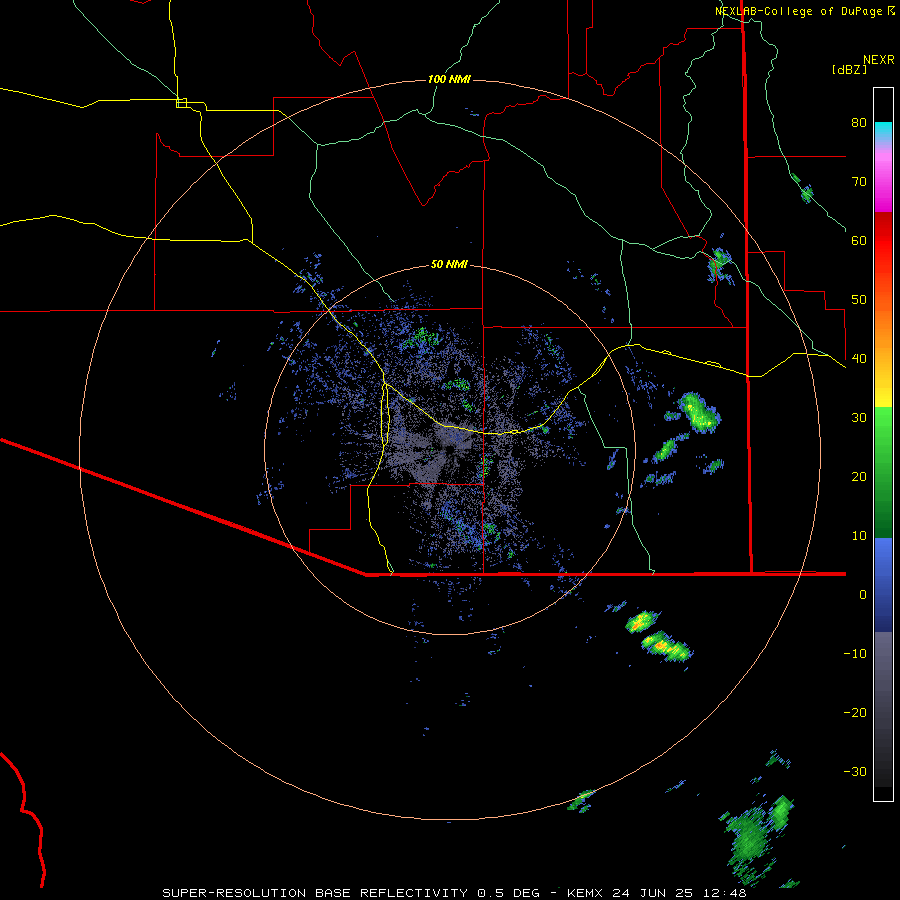This screenshot has width=900, height=900.
Task: Click the [dBZ] units label
Action: pyautogui.click(x=849, y=69)
